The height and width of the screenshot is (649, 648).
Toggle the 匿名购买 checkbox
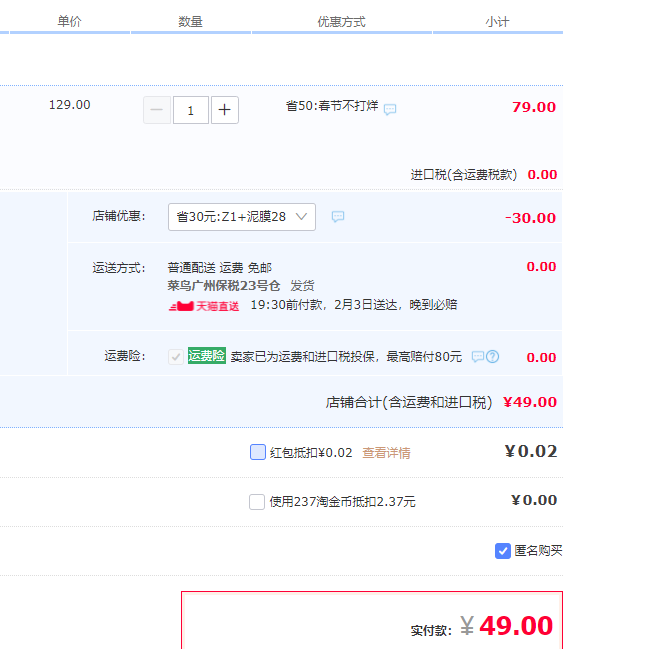click(x=503, y=551)
